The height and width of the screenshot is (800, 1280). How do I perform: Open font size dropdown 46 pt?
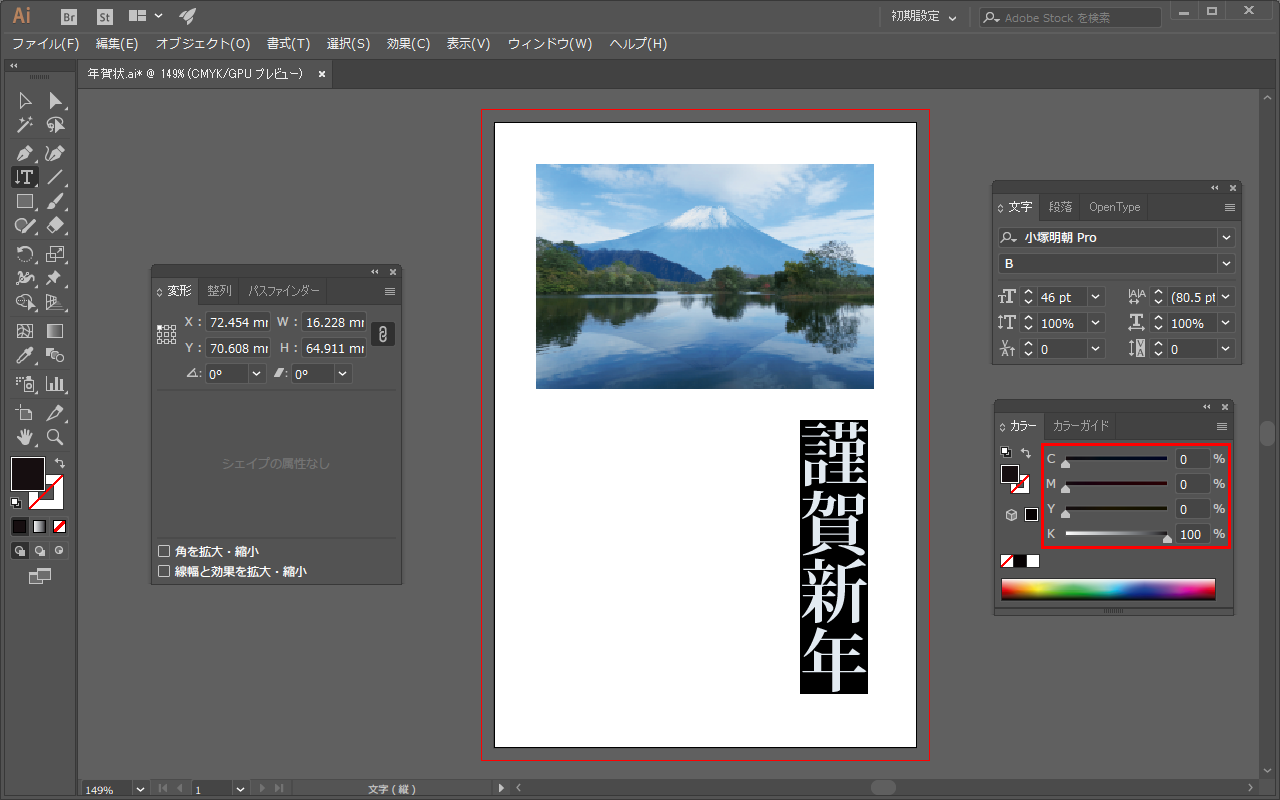pos(1096,297)
